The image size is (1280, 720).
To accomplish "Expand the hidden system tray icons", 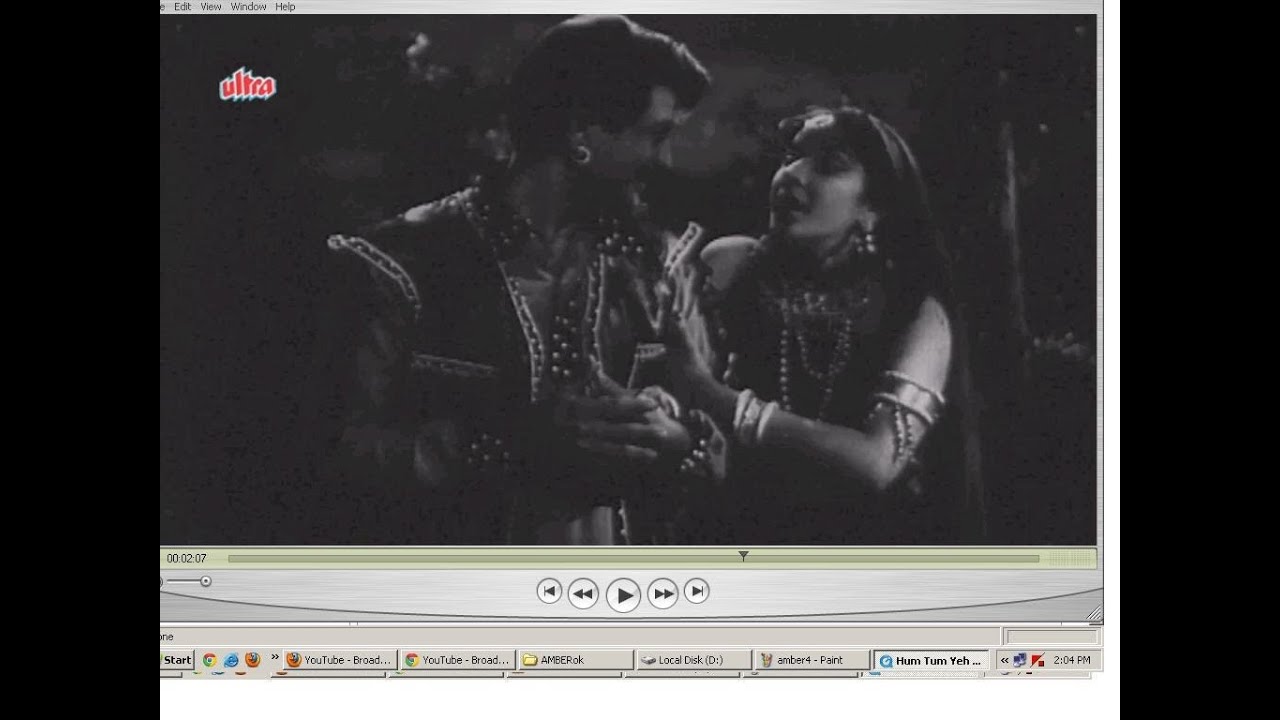I will [1004, 660].
